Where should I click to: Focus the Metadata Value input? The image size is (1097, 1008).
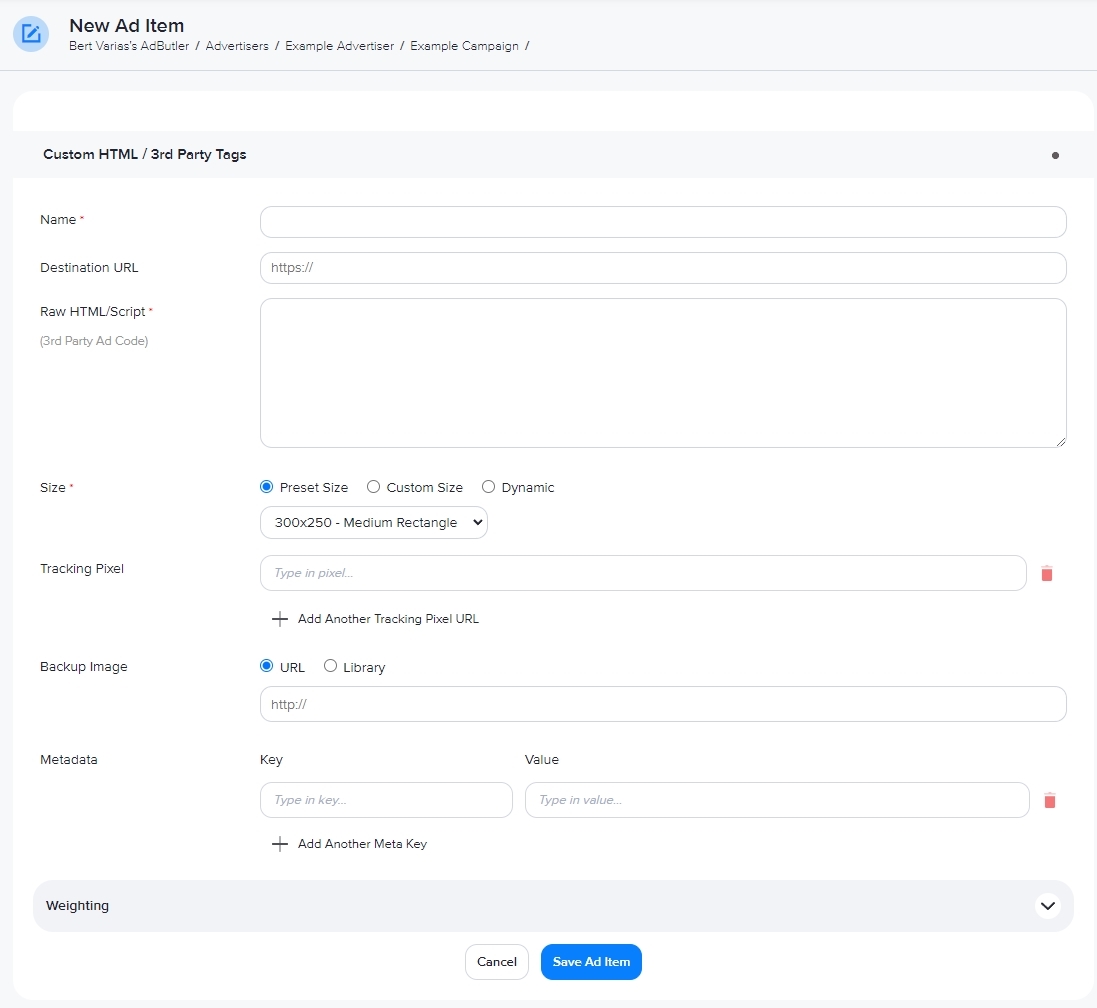point(777,800)
